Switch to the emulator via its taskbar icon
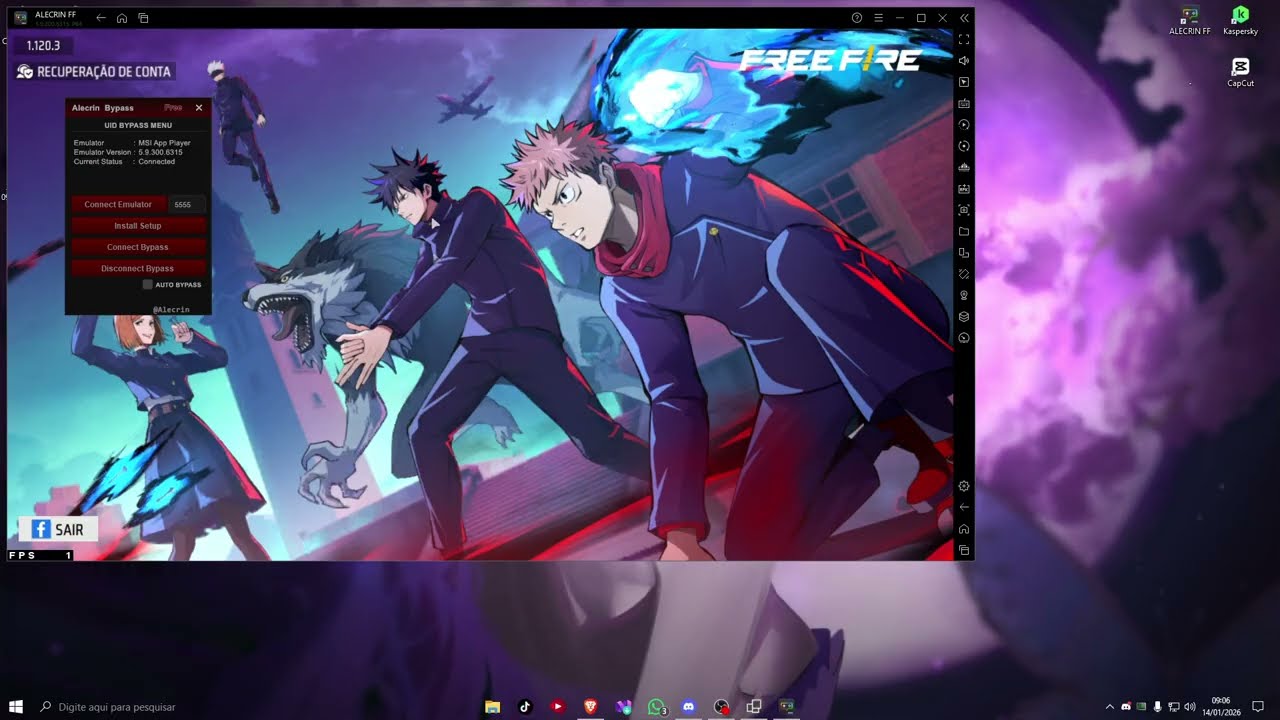This screenshot has height=720, width=1280. coord(787,707)
